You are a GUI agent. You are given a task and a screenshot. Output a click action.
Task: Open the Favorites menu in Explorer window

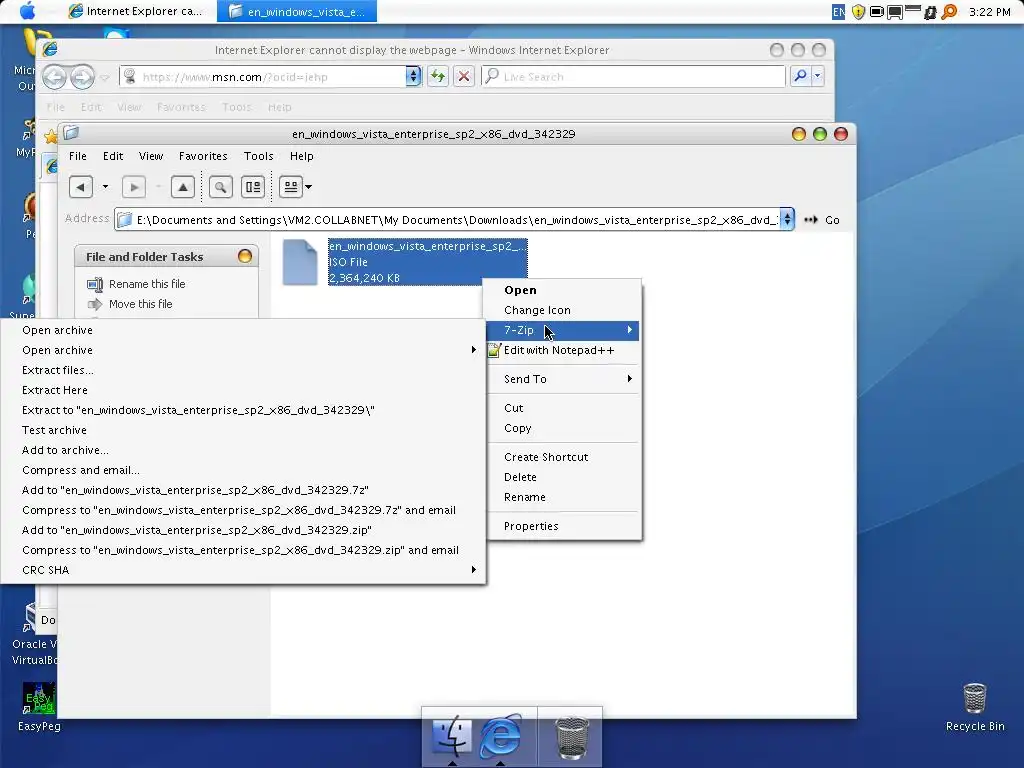pyautogui.click(x=203, y=156)
